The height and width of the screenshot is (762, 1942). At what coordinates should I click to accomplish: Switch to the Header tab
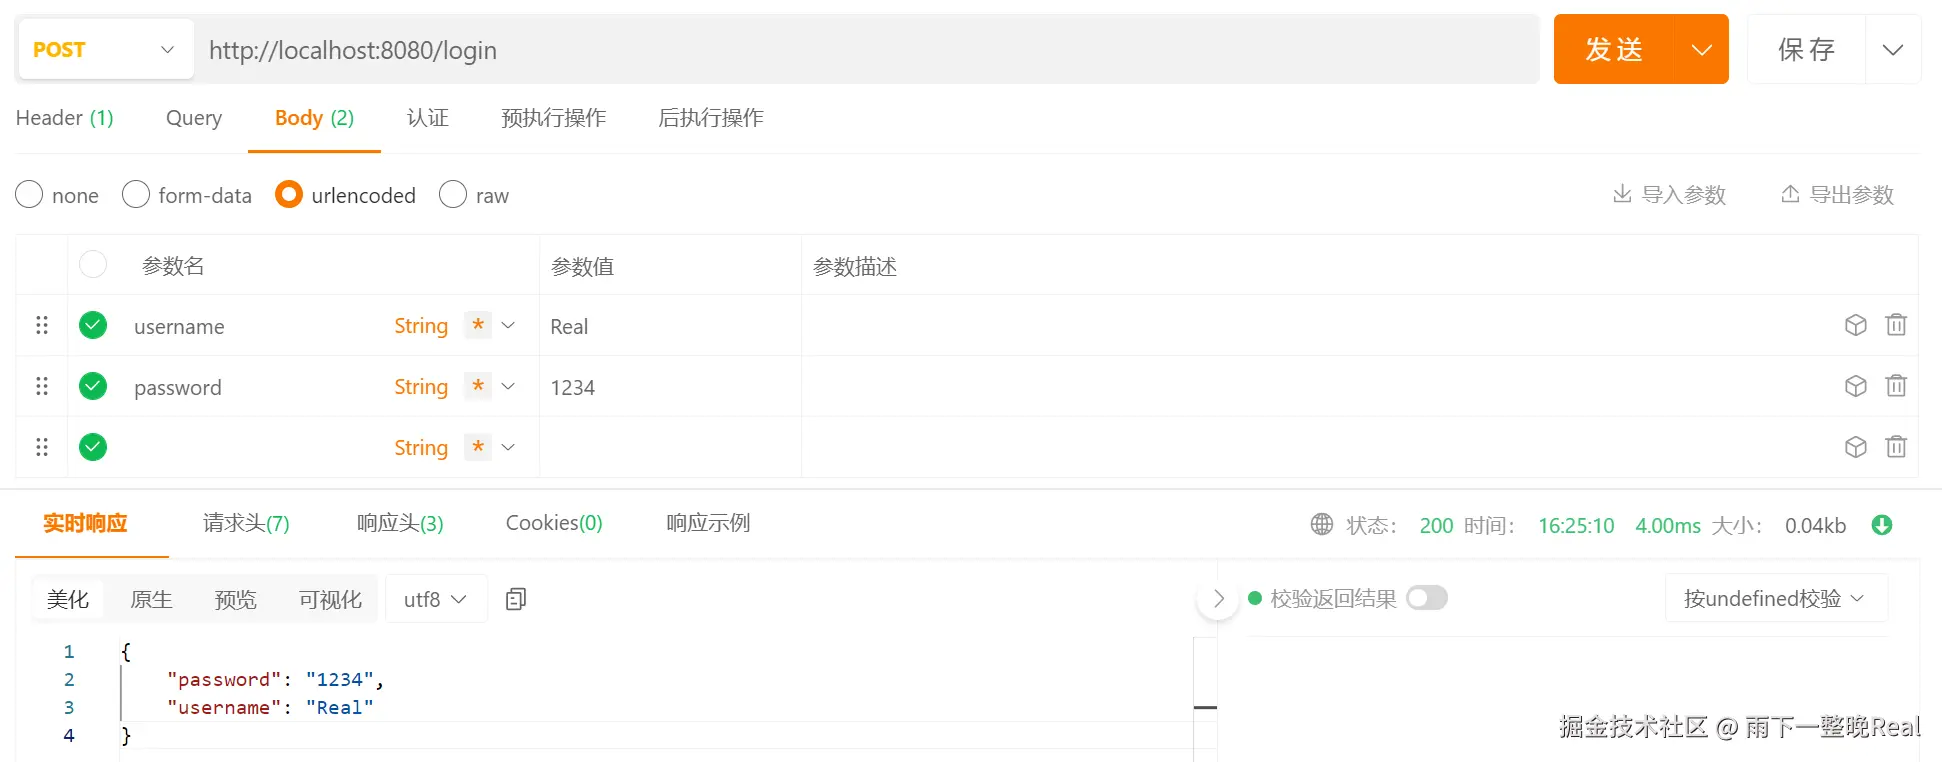pyautogui.click(x=64, y=118)
